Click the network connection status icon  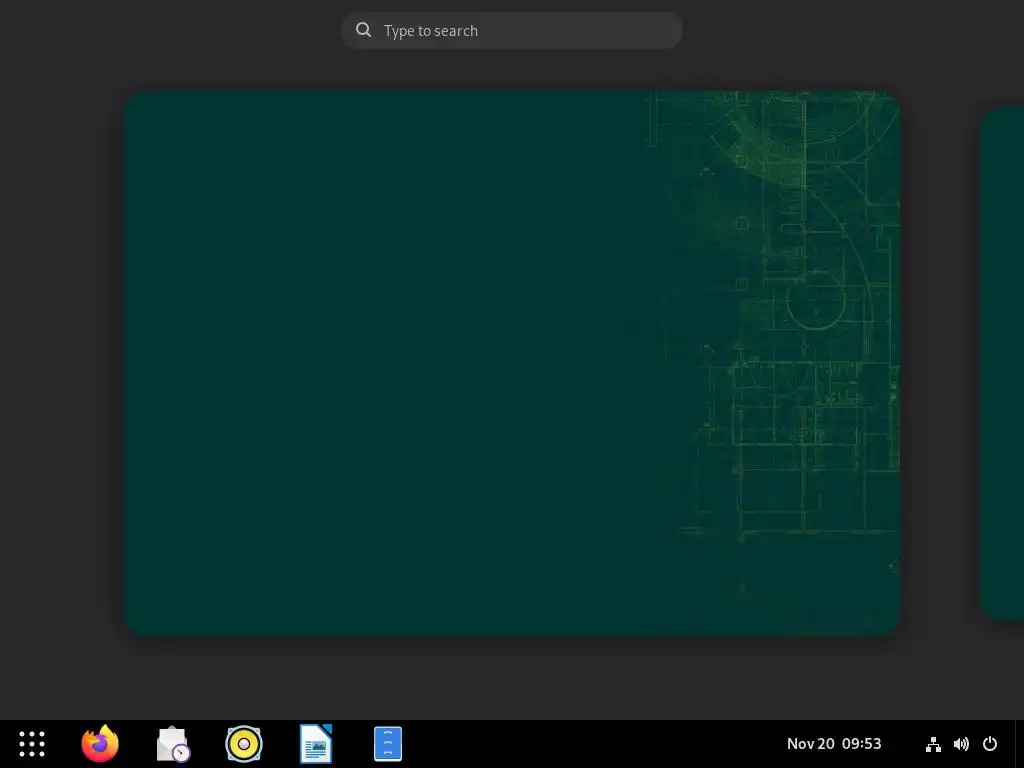pyautogui.click(x=933, y=744)
